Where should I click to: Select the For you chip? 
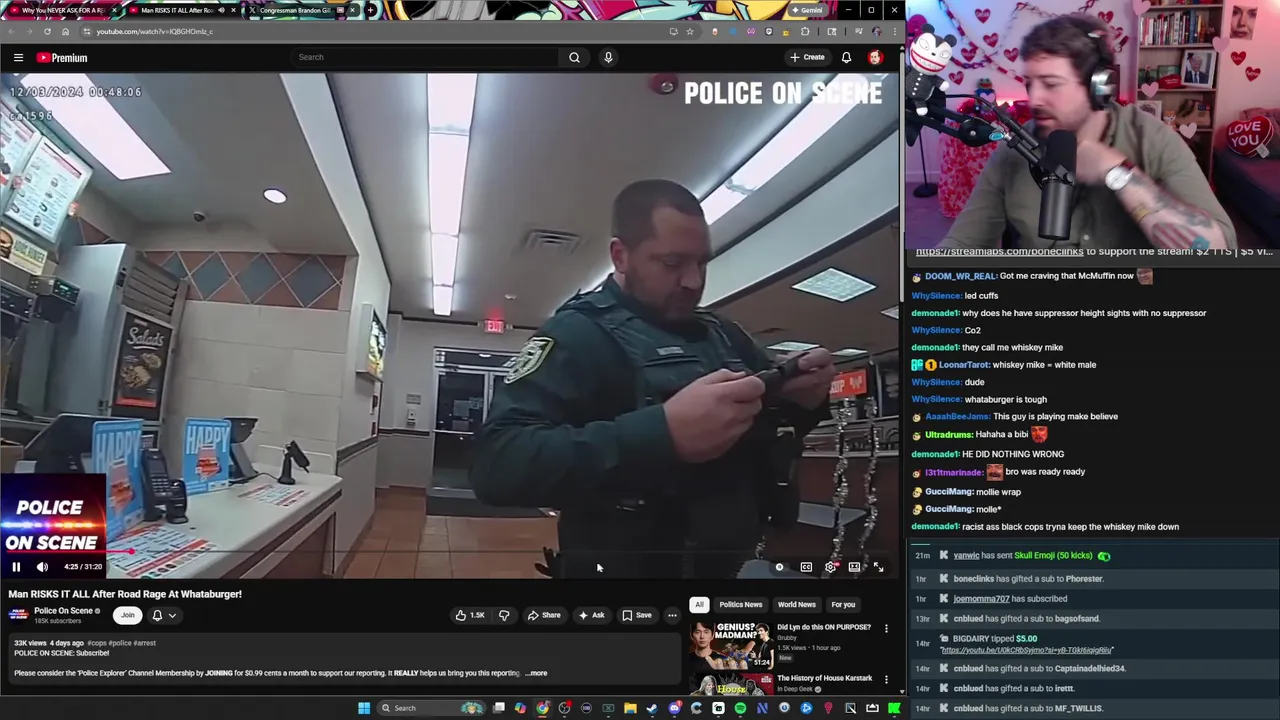tap(843, 604)
